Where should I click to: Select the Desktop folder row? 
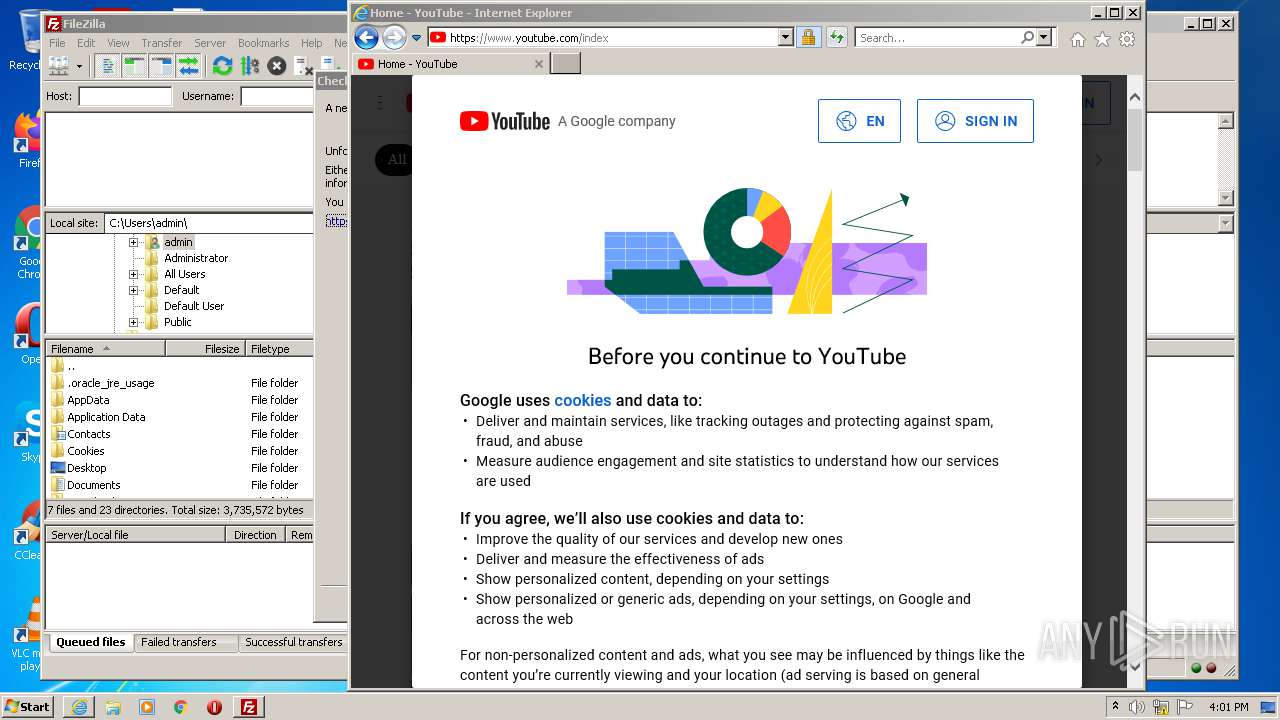(180, 468)
